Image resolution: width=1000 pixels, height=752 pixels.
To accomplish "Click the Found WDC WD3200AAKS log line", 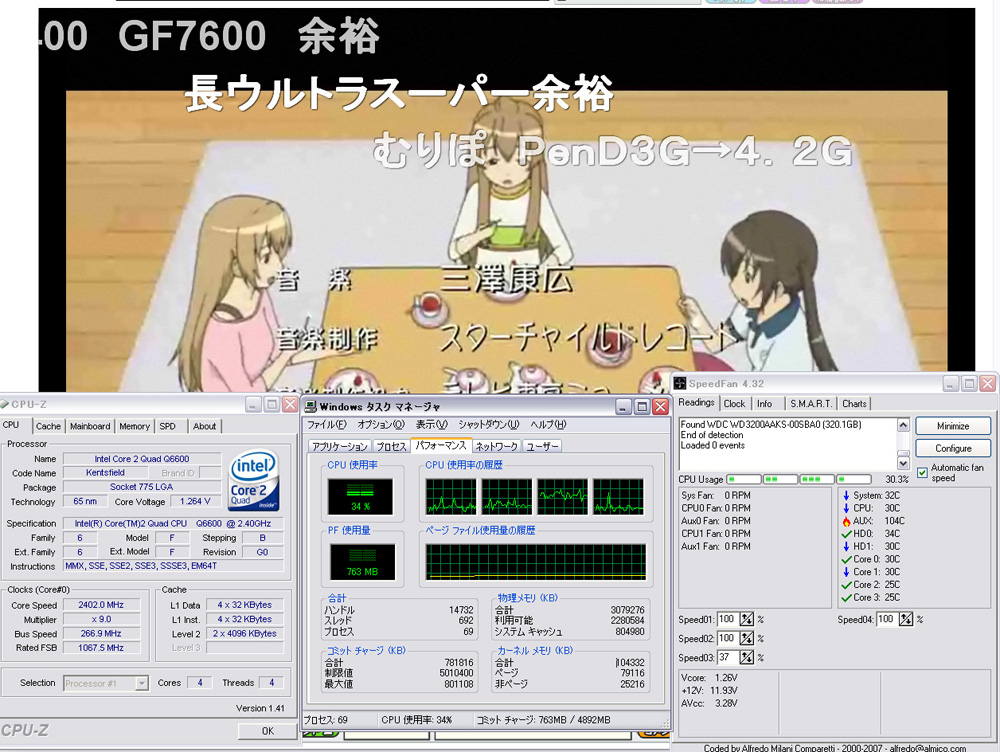I will [770, 424].
